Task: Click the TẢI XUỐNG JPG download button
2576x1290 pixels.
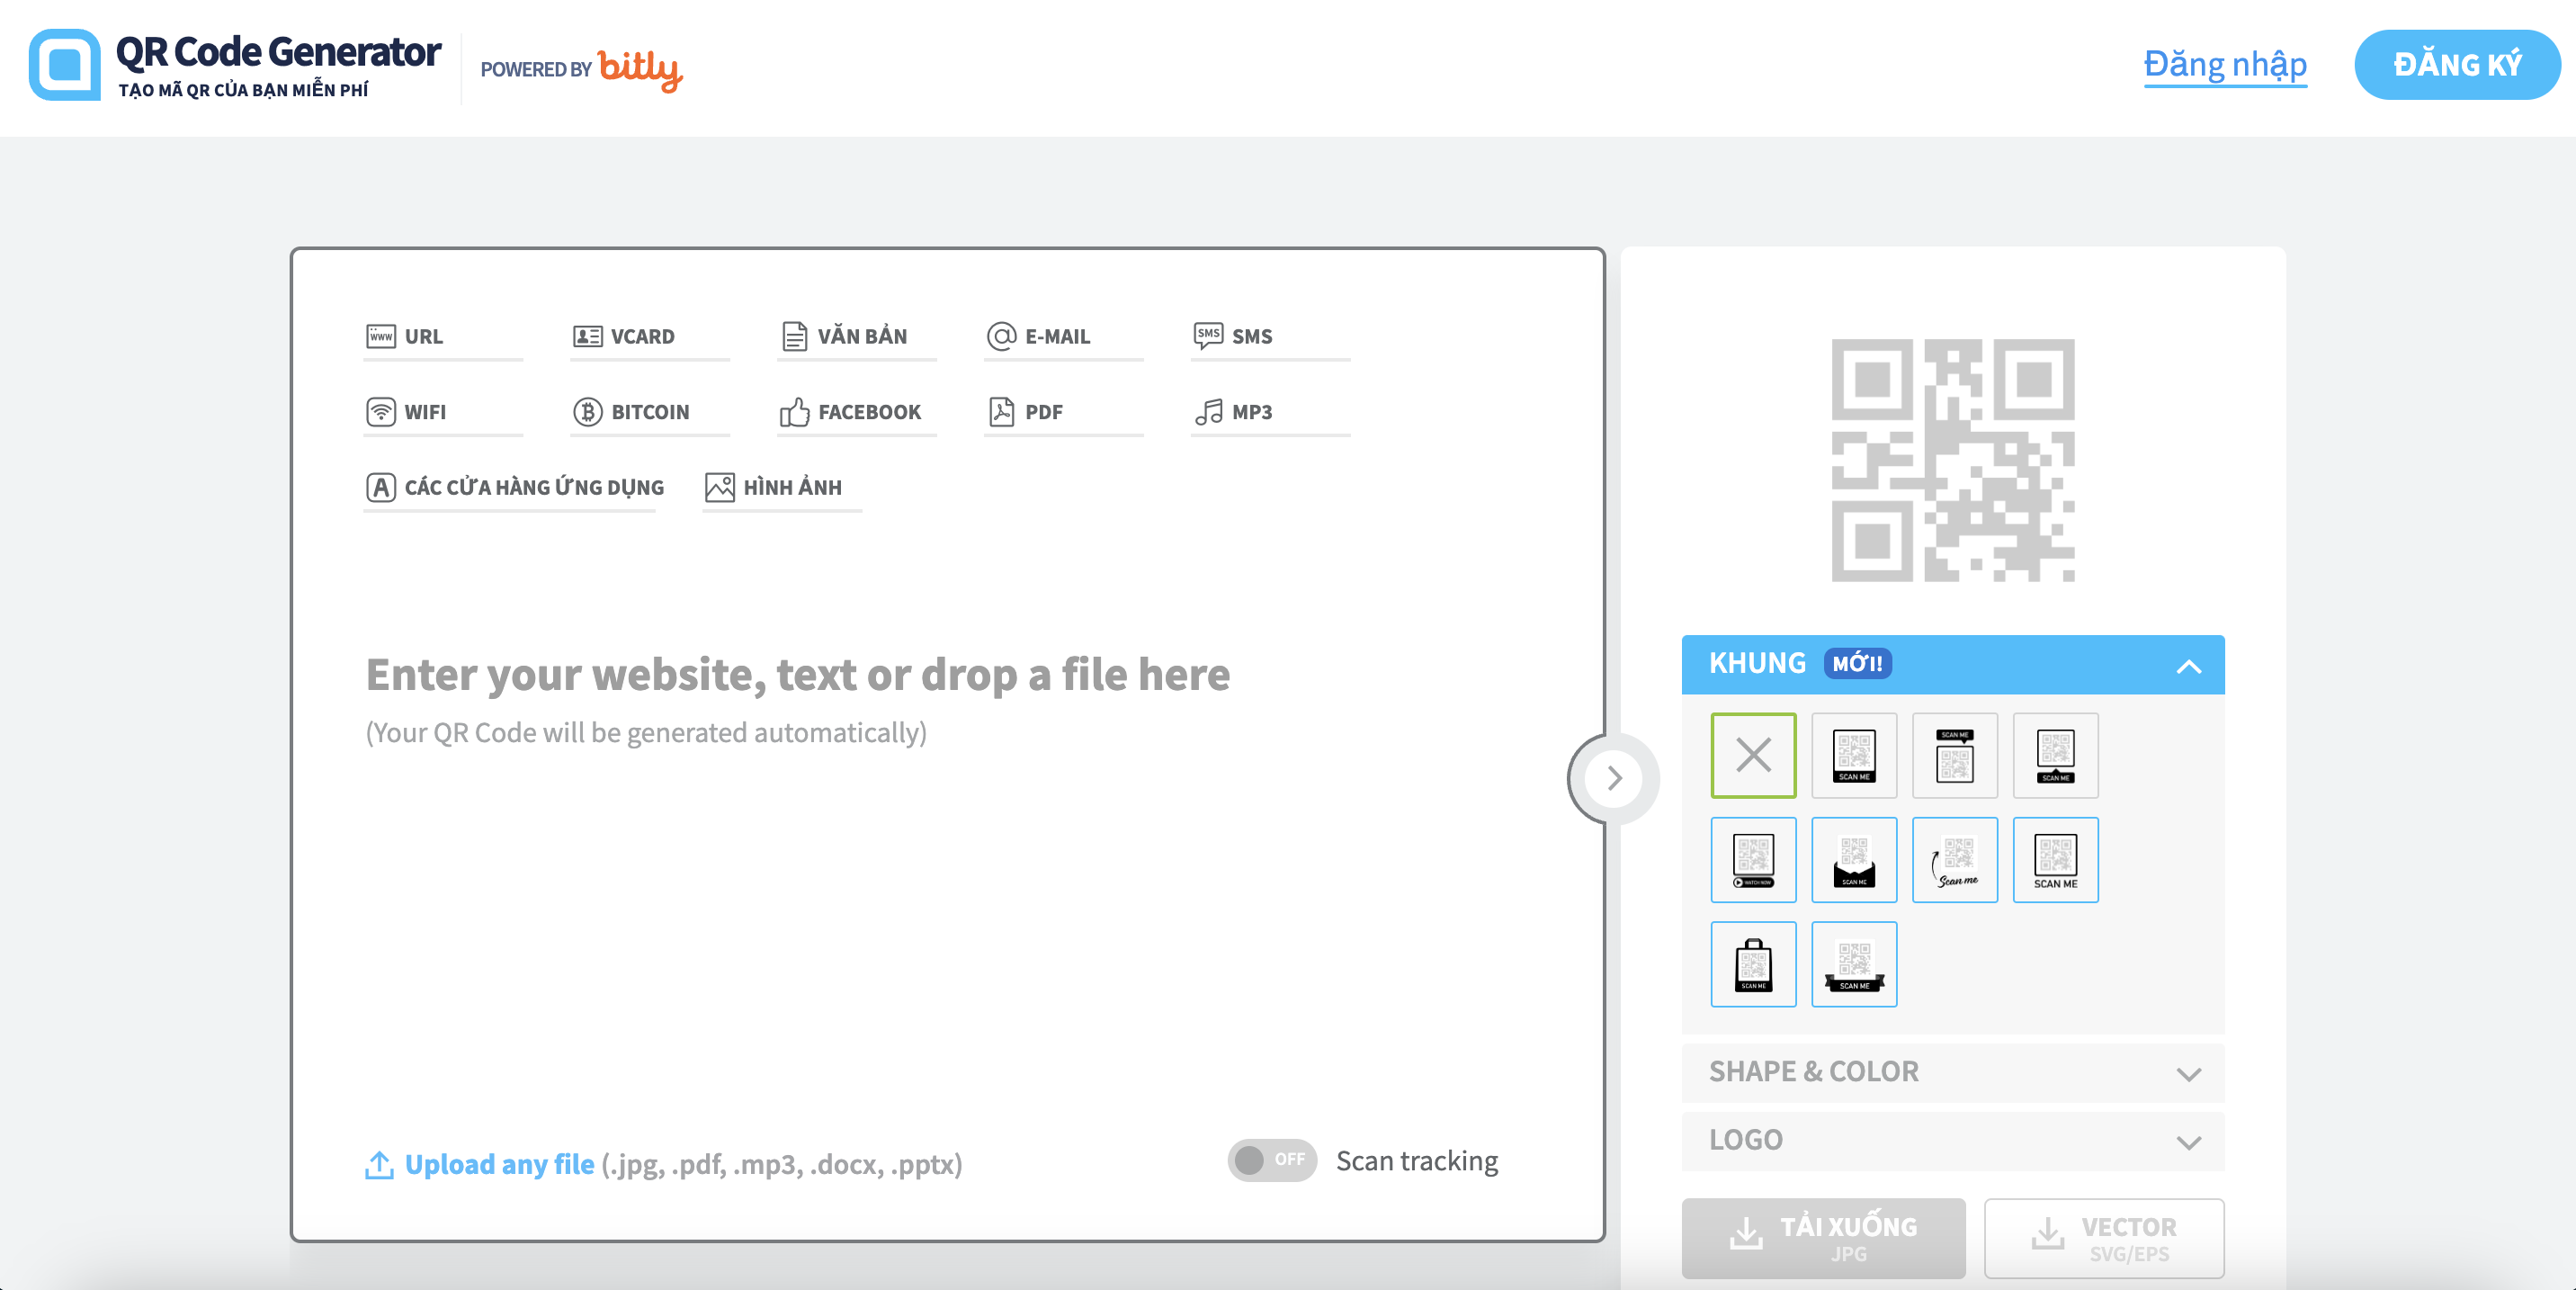Action: click(1823, 1238)
